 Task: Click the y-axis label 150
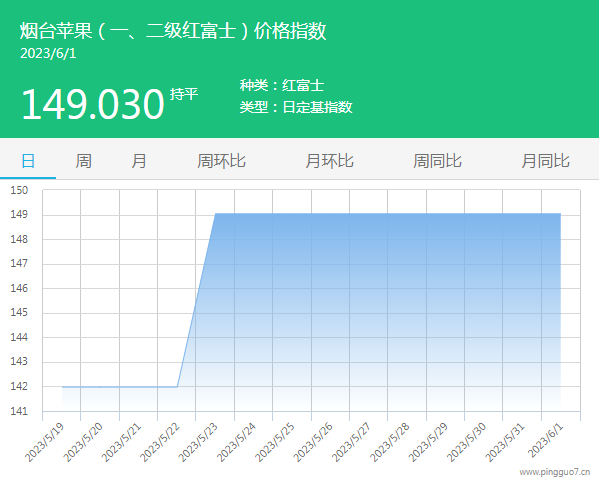coord(19,190)
